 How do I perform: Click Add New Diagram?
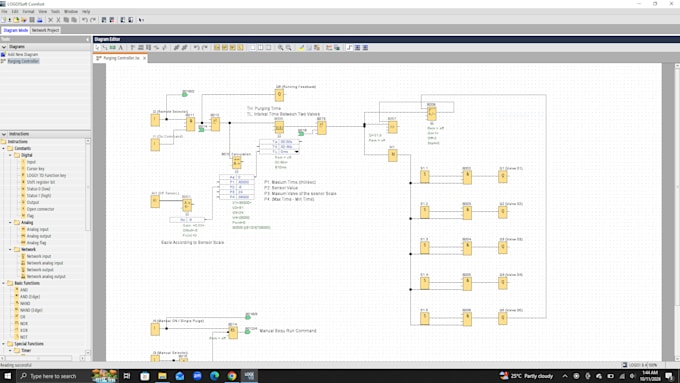(x=23, y=55)
